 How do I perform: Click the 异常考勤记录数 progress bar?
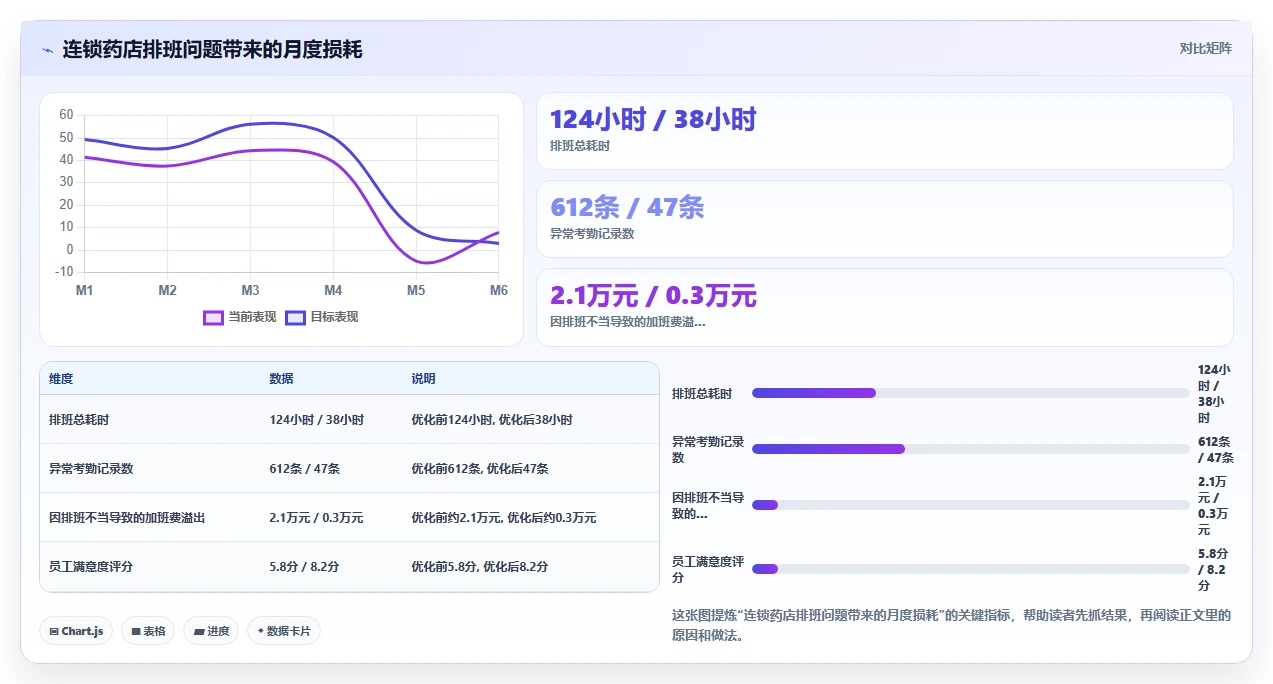click(x=970, y=449)
